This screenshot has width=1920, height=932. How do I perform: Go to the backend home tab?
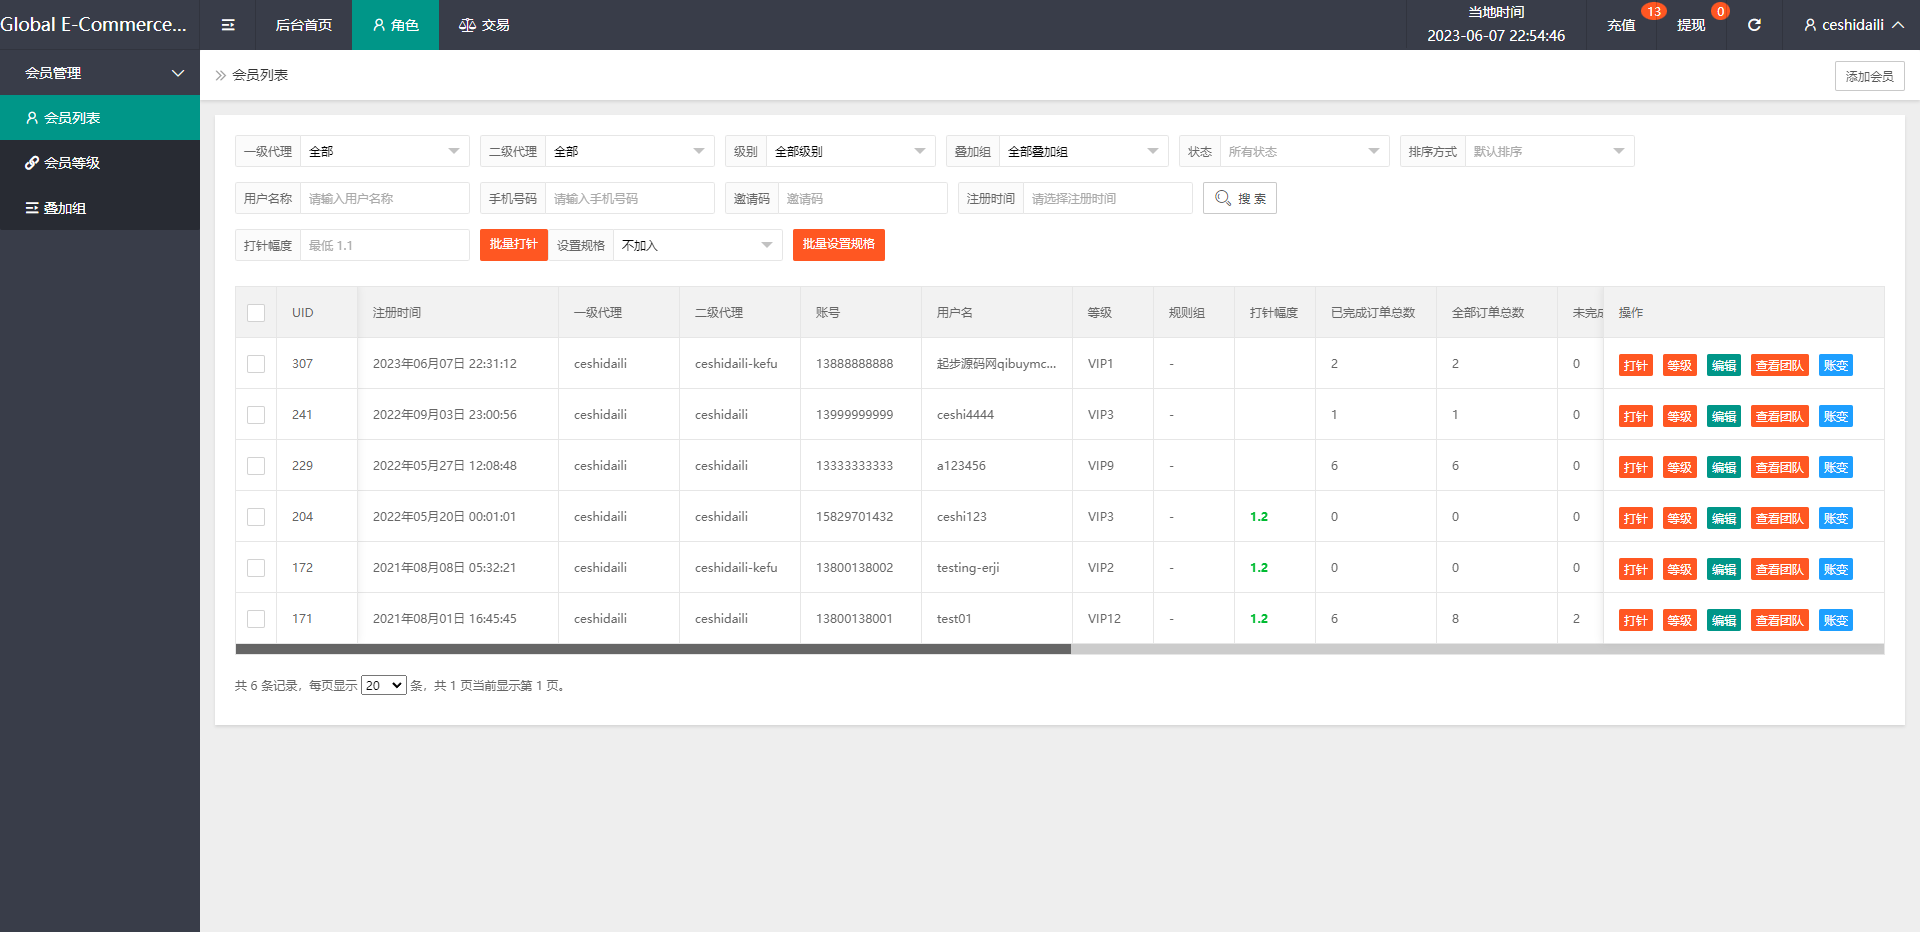pos(303,25)
